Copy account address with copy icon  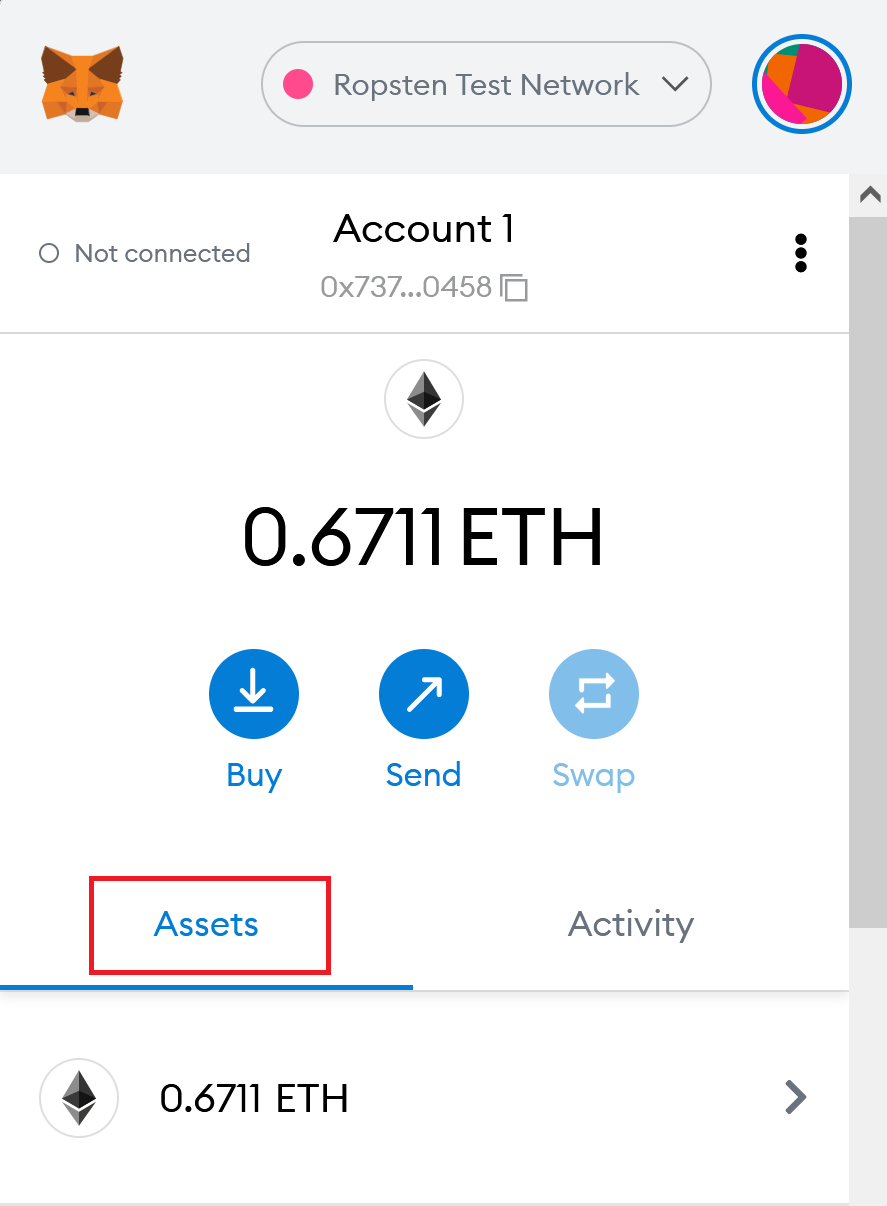click(x=514, y=288)
